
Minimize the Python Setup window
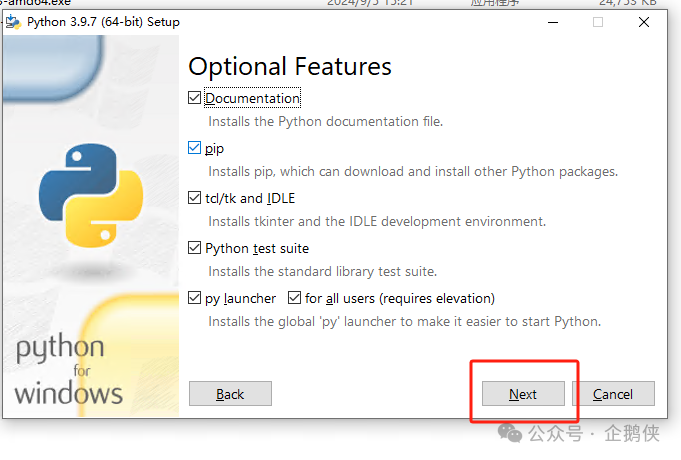(x=553, y=22)
